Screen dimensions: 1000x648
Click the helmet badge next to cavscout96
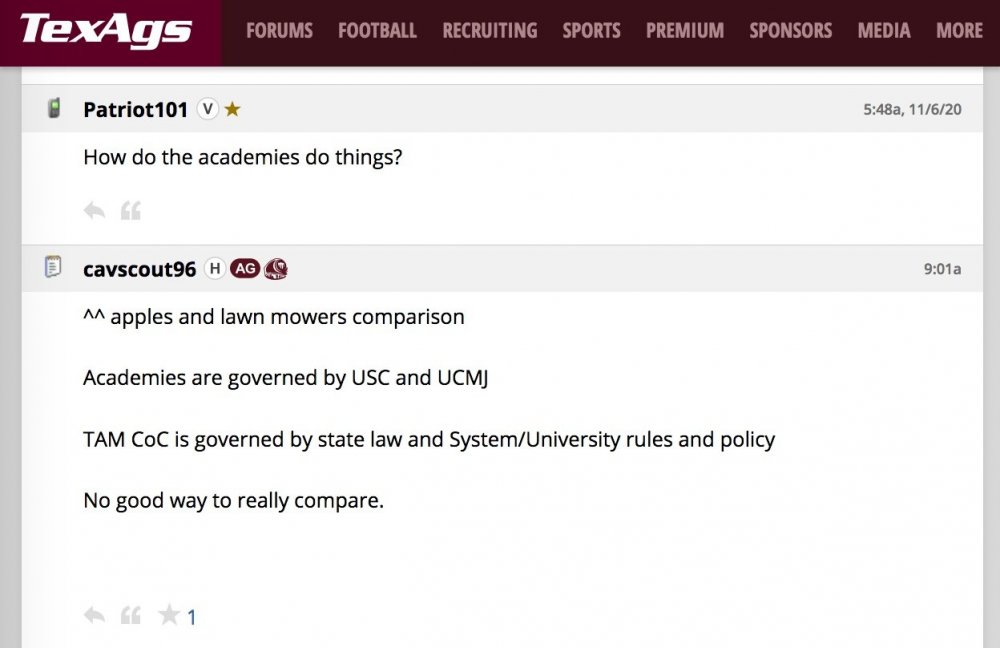click(276, 268)
